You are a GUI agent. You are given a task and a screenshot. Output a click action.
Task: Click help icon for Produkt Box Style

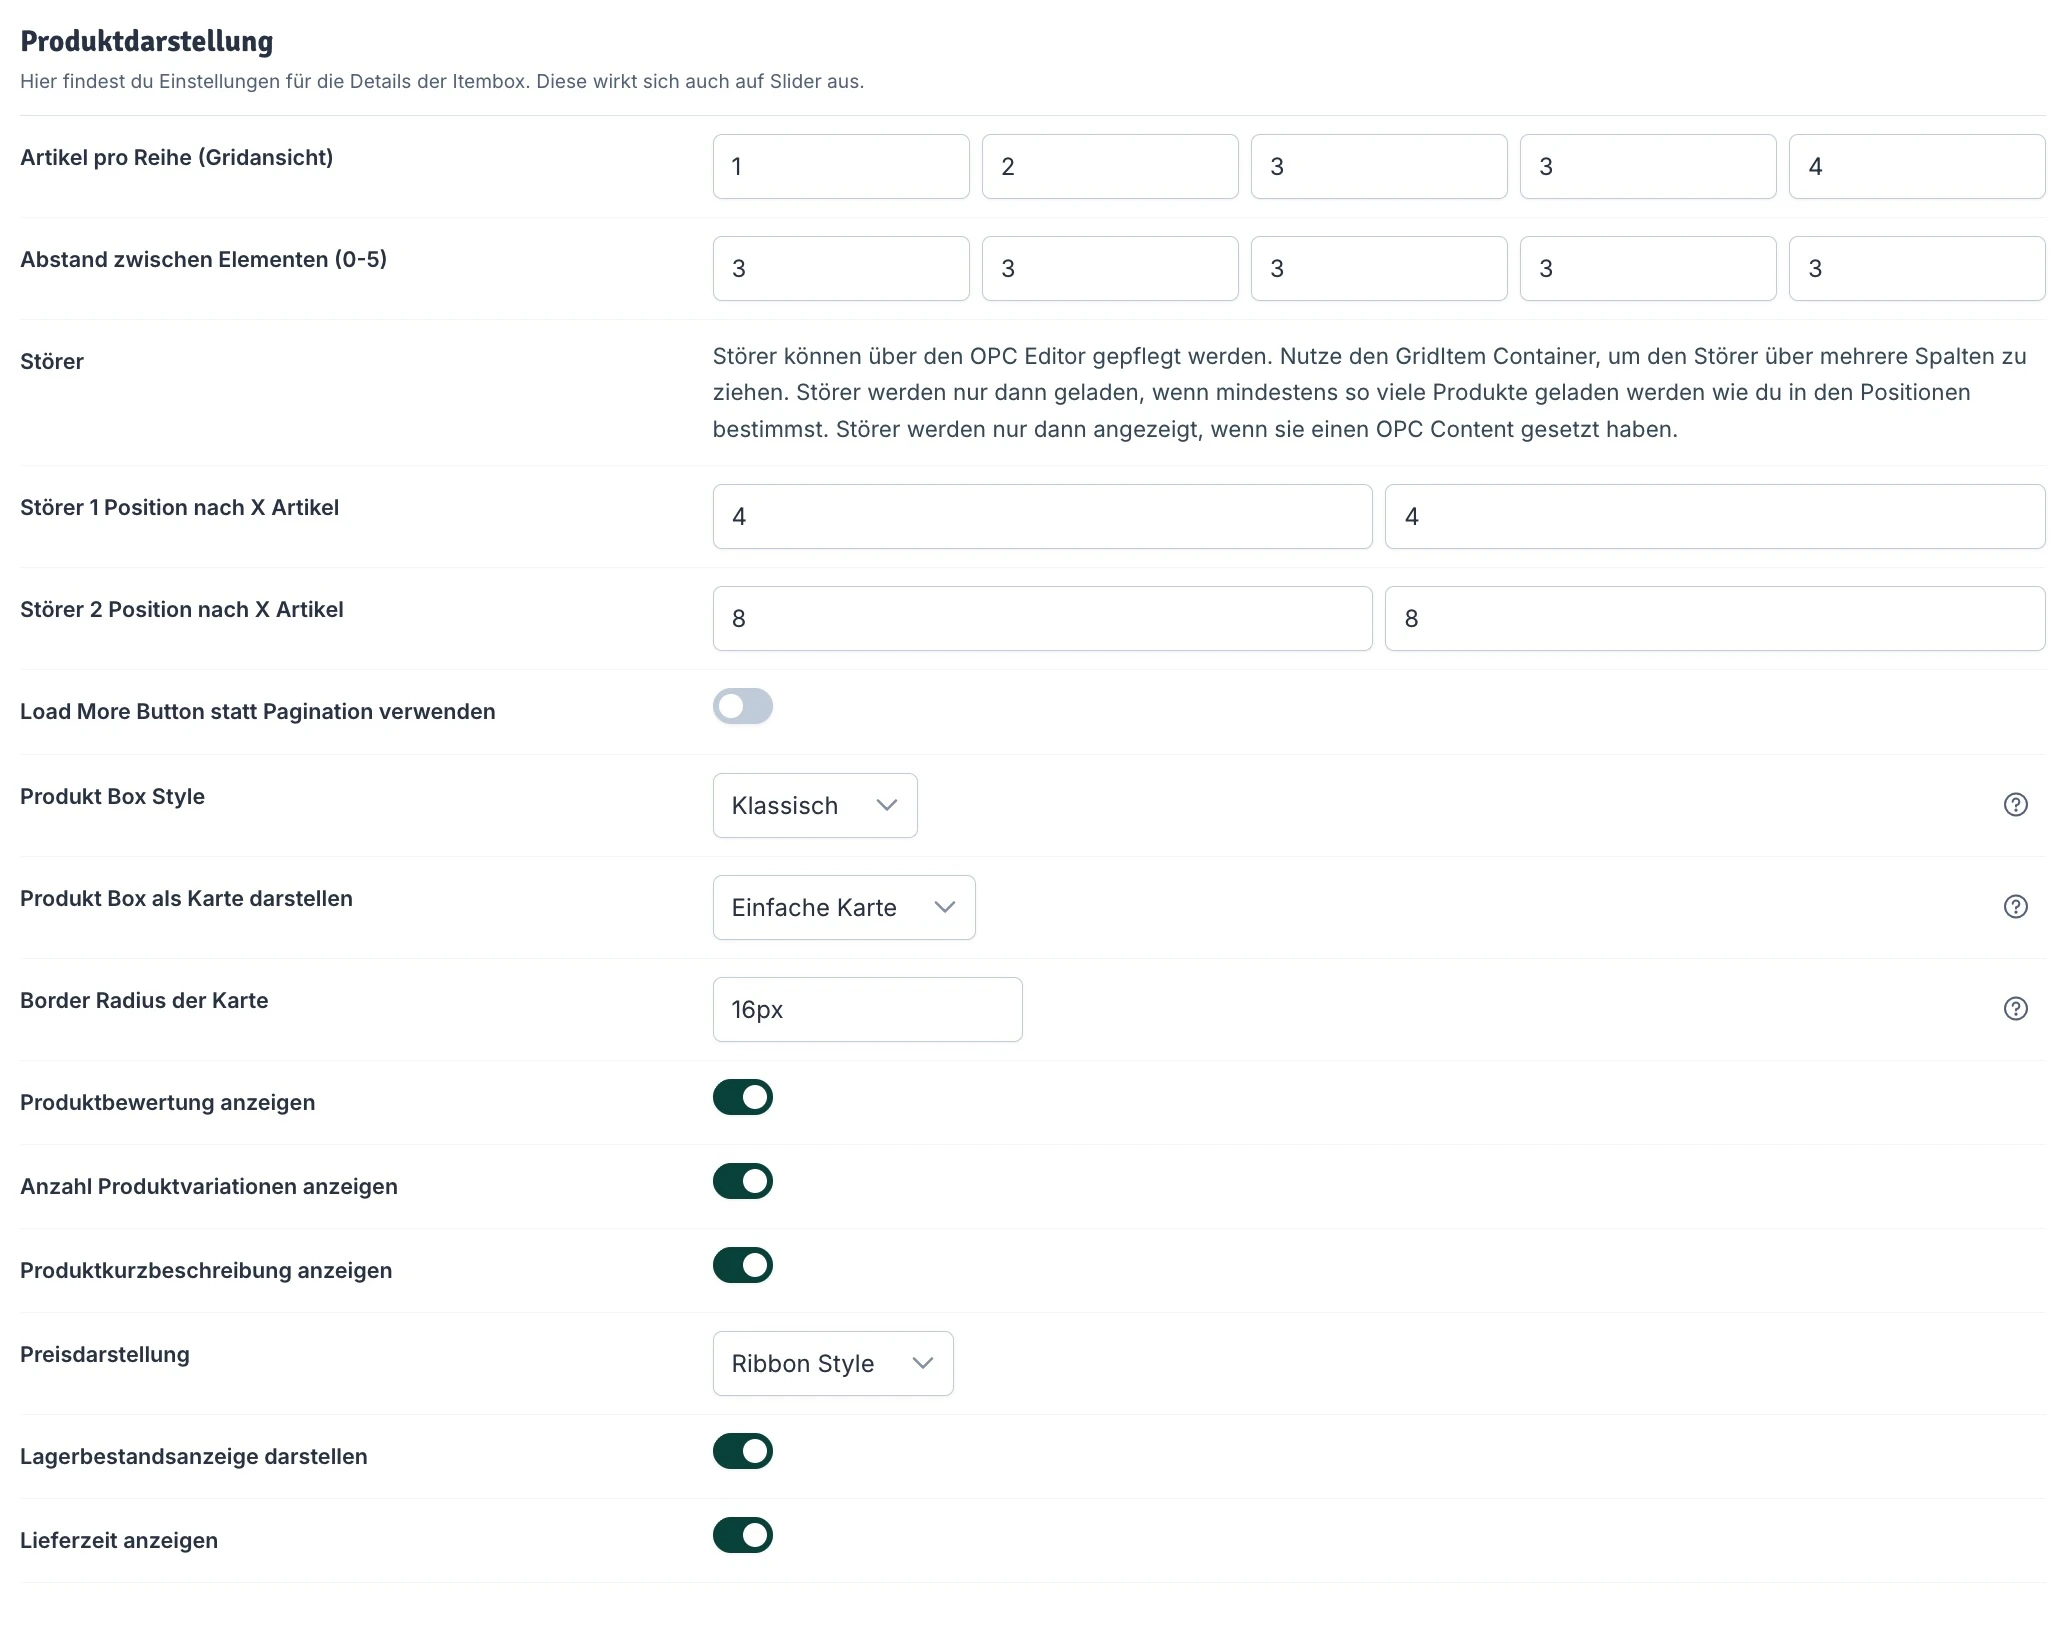(x=2015, y=805)
